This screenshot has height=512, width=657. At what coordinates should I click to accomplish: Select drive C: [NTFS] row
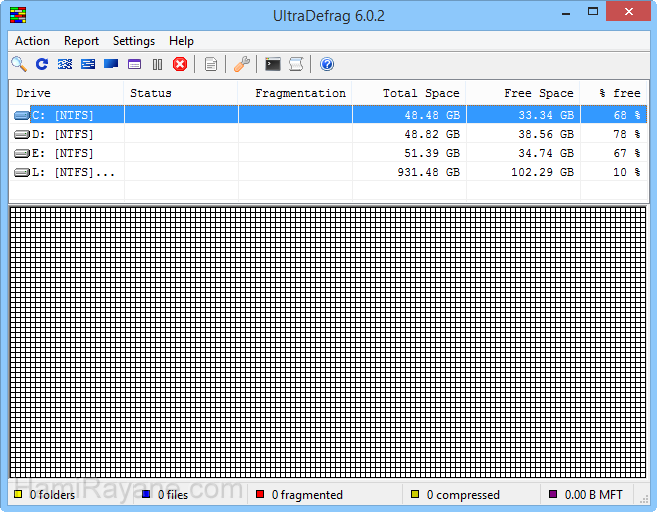pyautogui.click(x=328, y=115)
